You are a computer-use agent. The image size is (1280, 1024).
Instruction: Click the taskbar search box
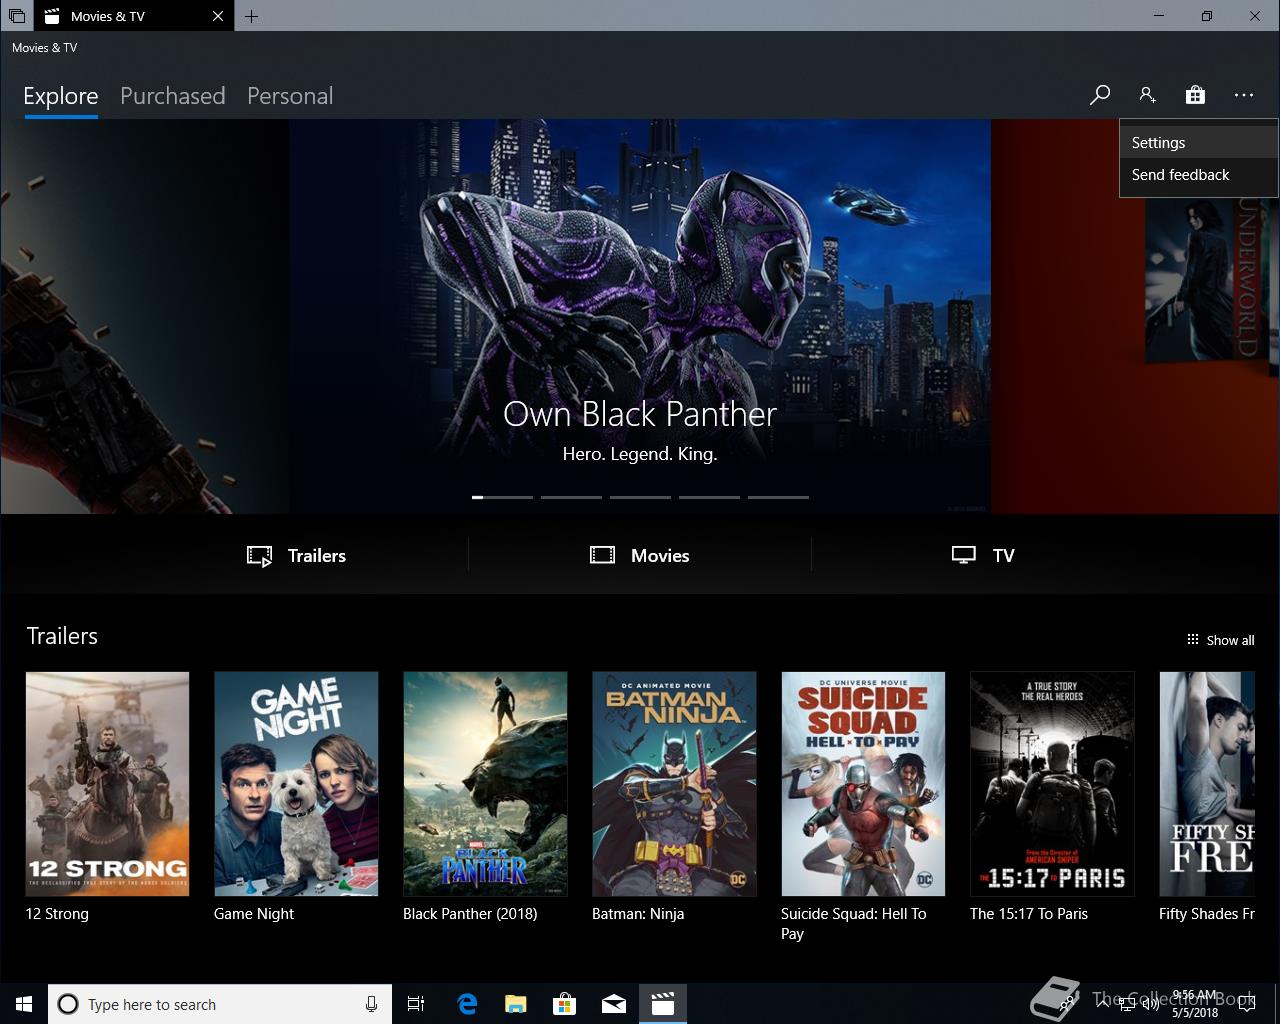coord(219,1004)
